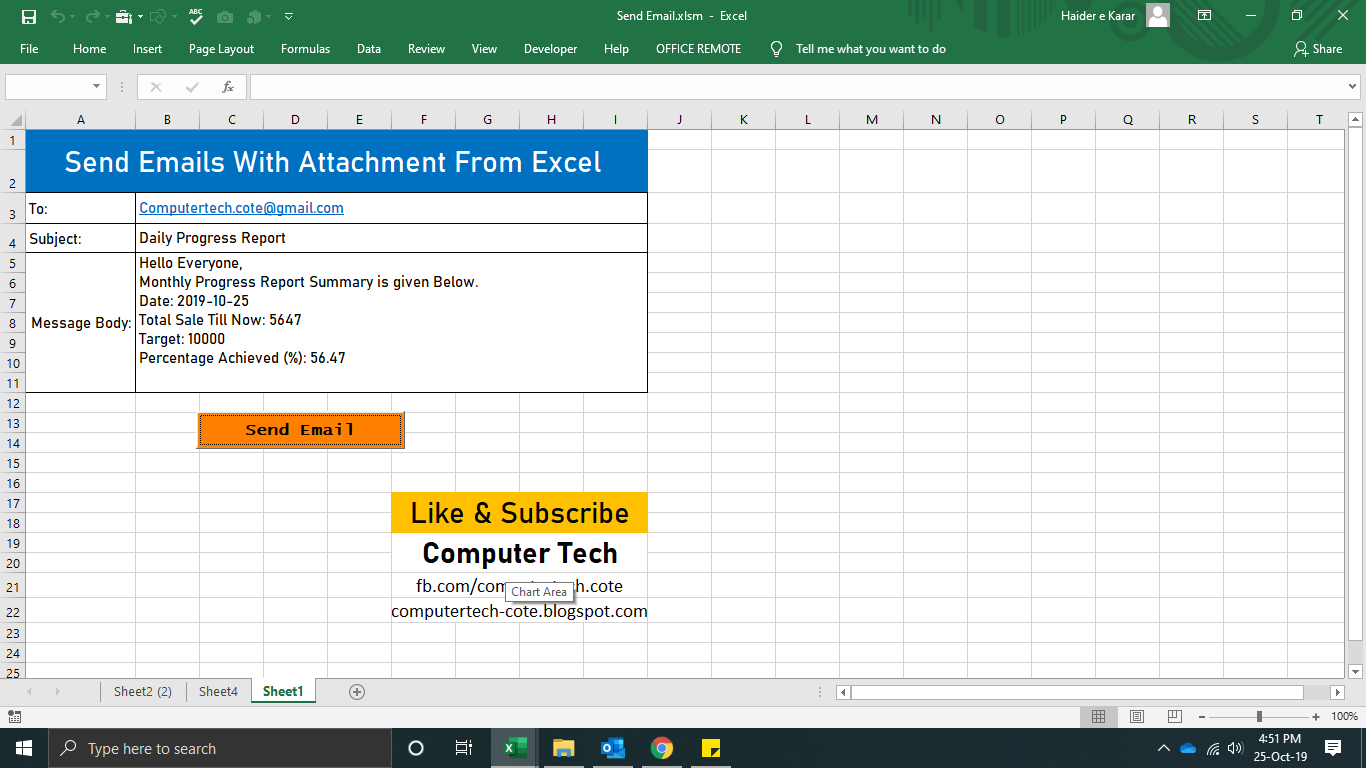
Task: Open the Computertech.cote@gmail.com email link
Action: (243, 208)
